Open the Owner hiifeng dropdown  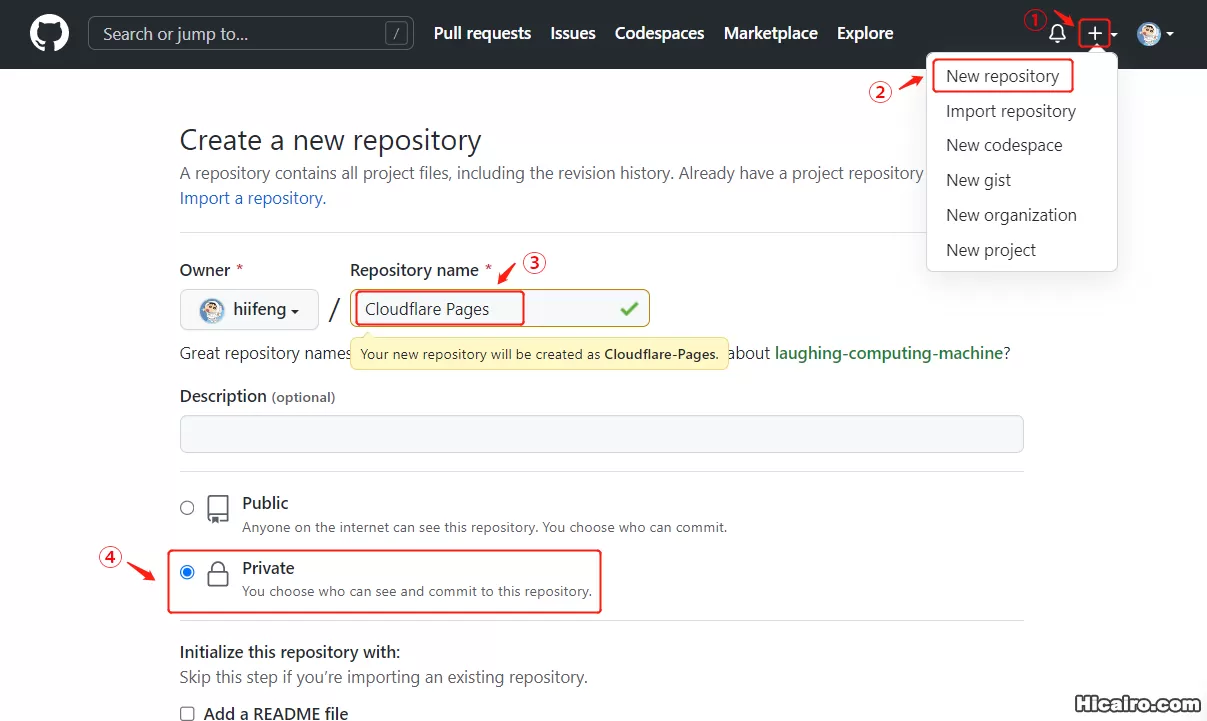pyautogui.click(x=249, y=309)
